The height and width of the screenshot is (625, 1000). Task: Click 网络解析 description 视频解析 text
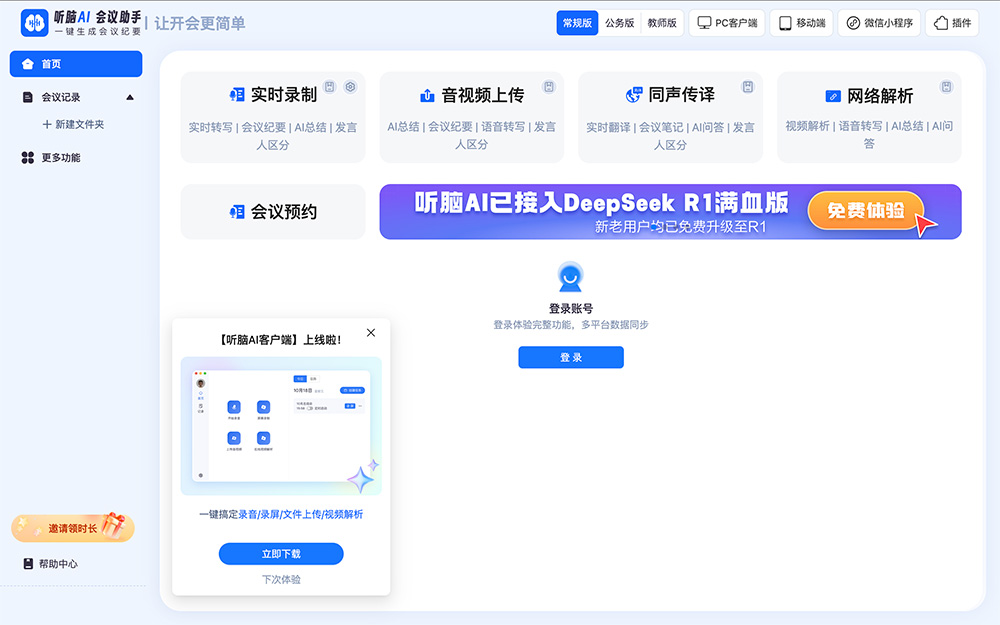pyautogui.click(x=807, y=126)
